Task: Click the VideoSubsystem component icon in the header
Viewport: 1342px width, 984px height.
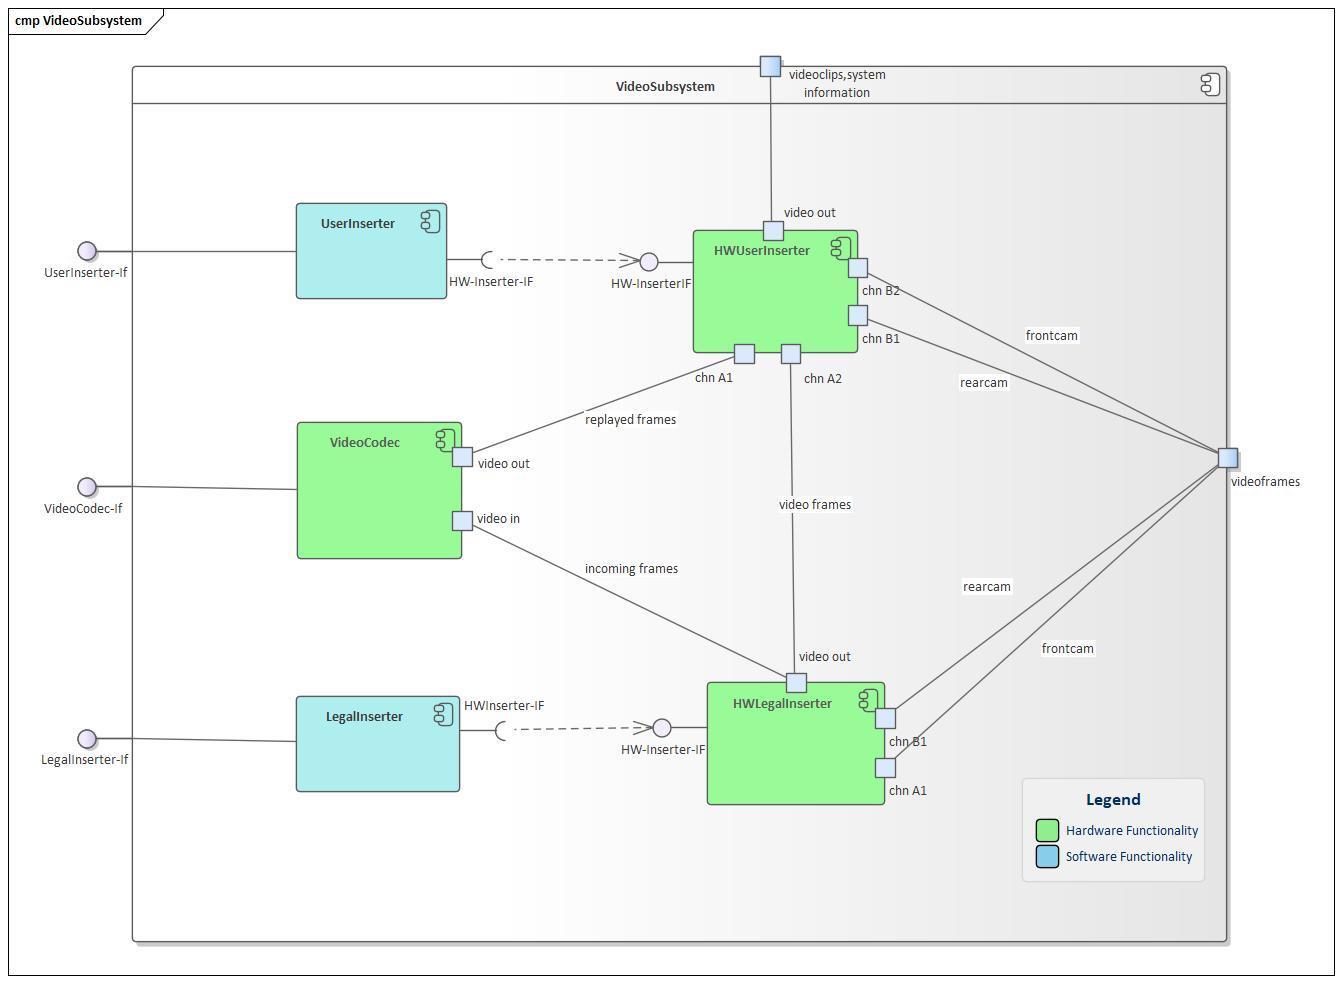Action: pos(1210,85)
